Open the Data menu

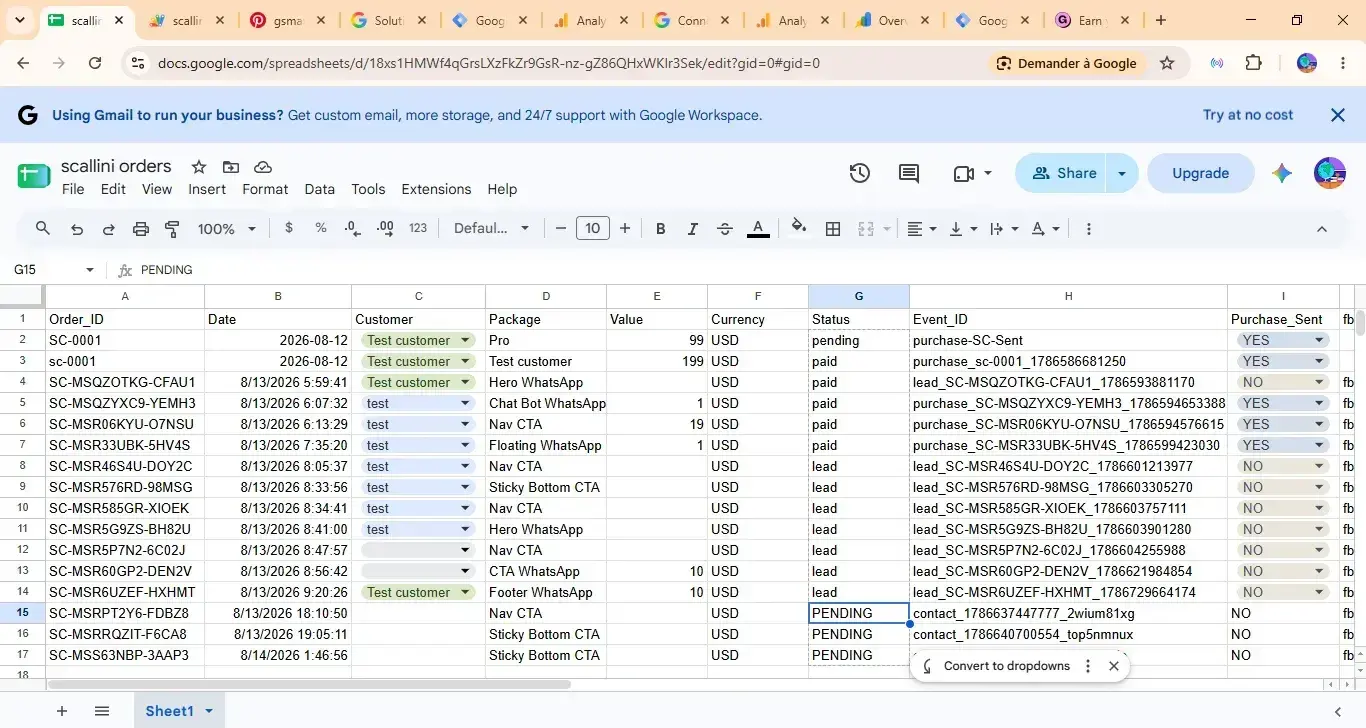click(320, 189)
